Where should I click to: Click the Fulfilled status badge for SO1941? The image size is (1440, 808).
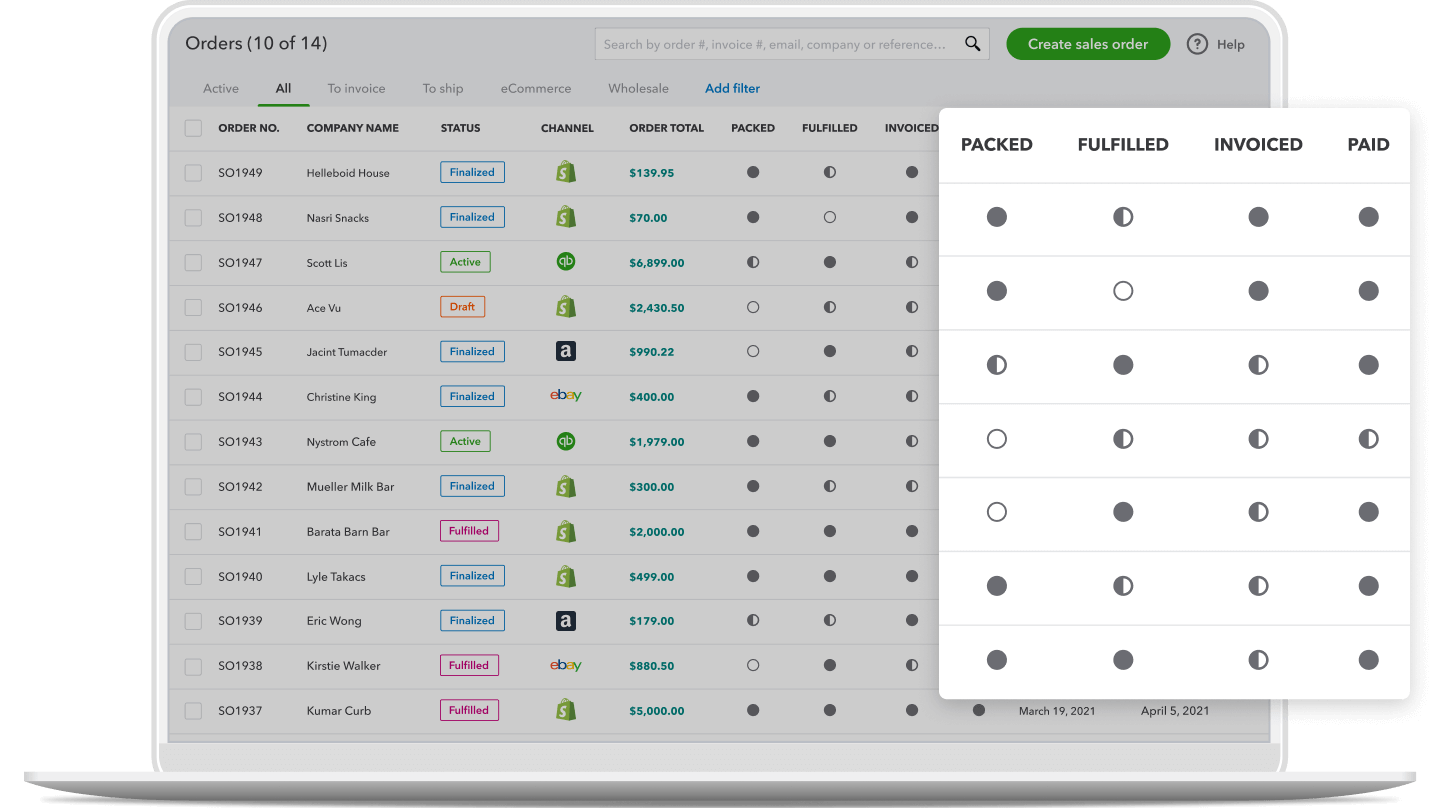[x=469, y=531]
